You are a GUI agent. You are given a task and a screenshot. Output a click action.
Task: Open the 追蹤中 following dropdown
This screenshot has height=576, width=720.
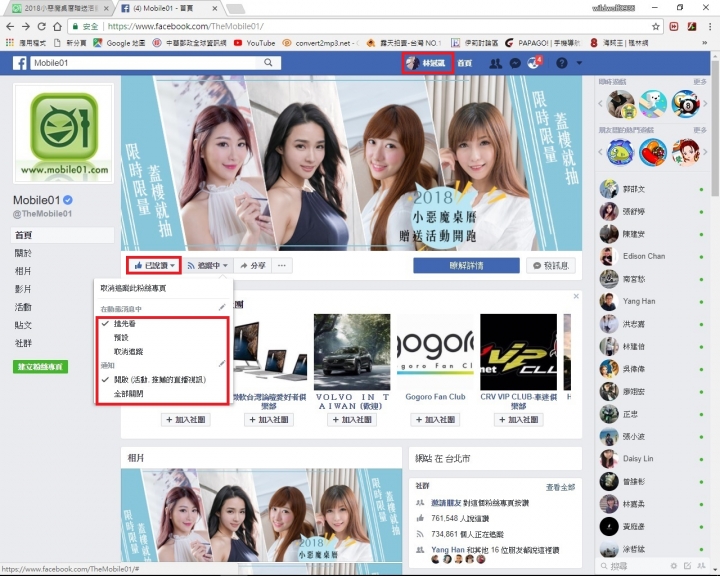click(x=207, y=265)
